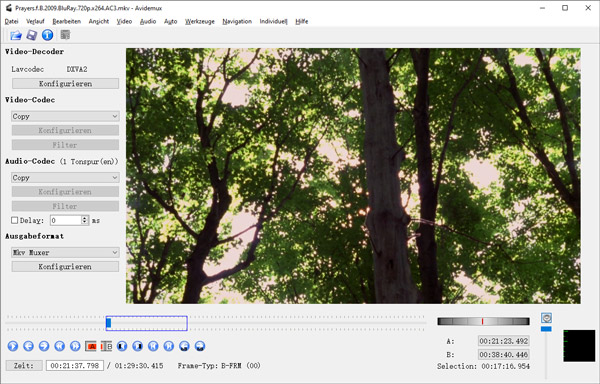Image resolution: width=600 pixels, height=384 pixels.
Task: Start playback with the Play button
Action: 13,346
